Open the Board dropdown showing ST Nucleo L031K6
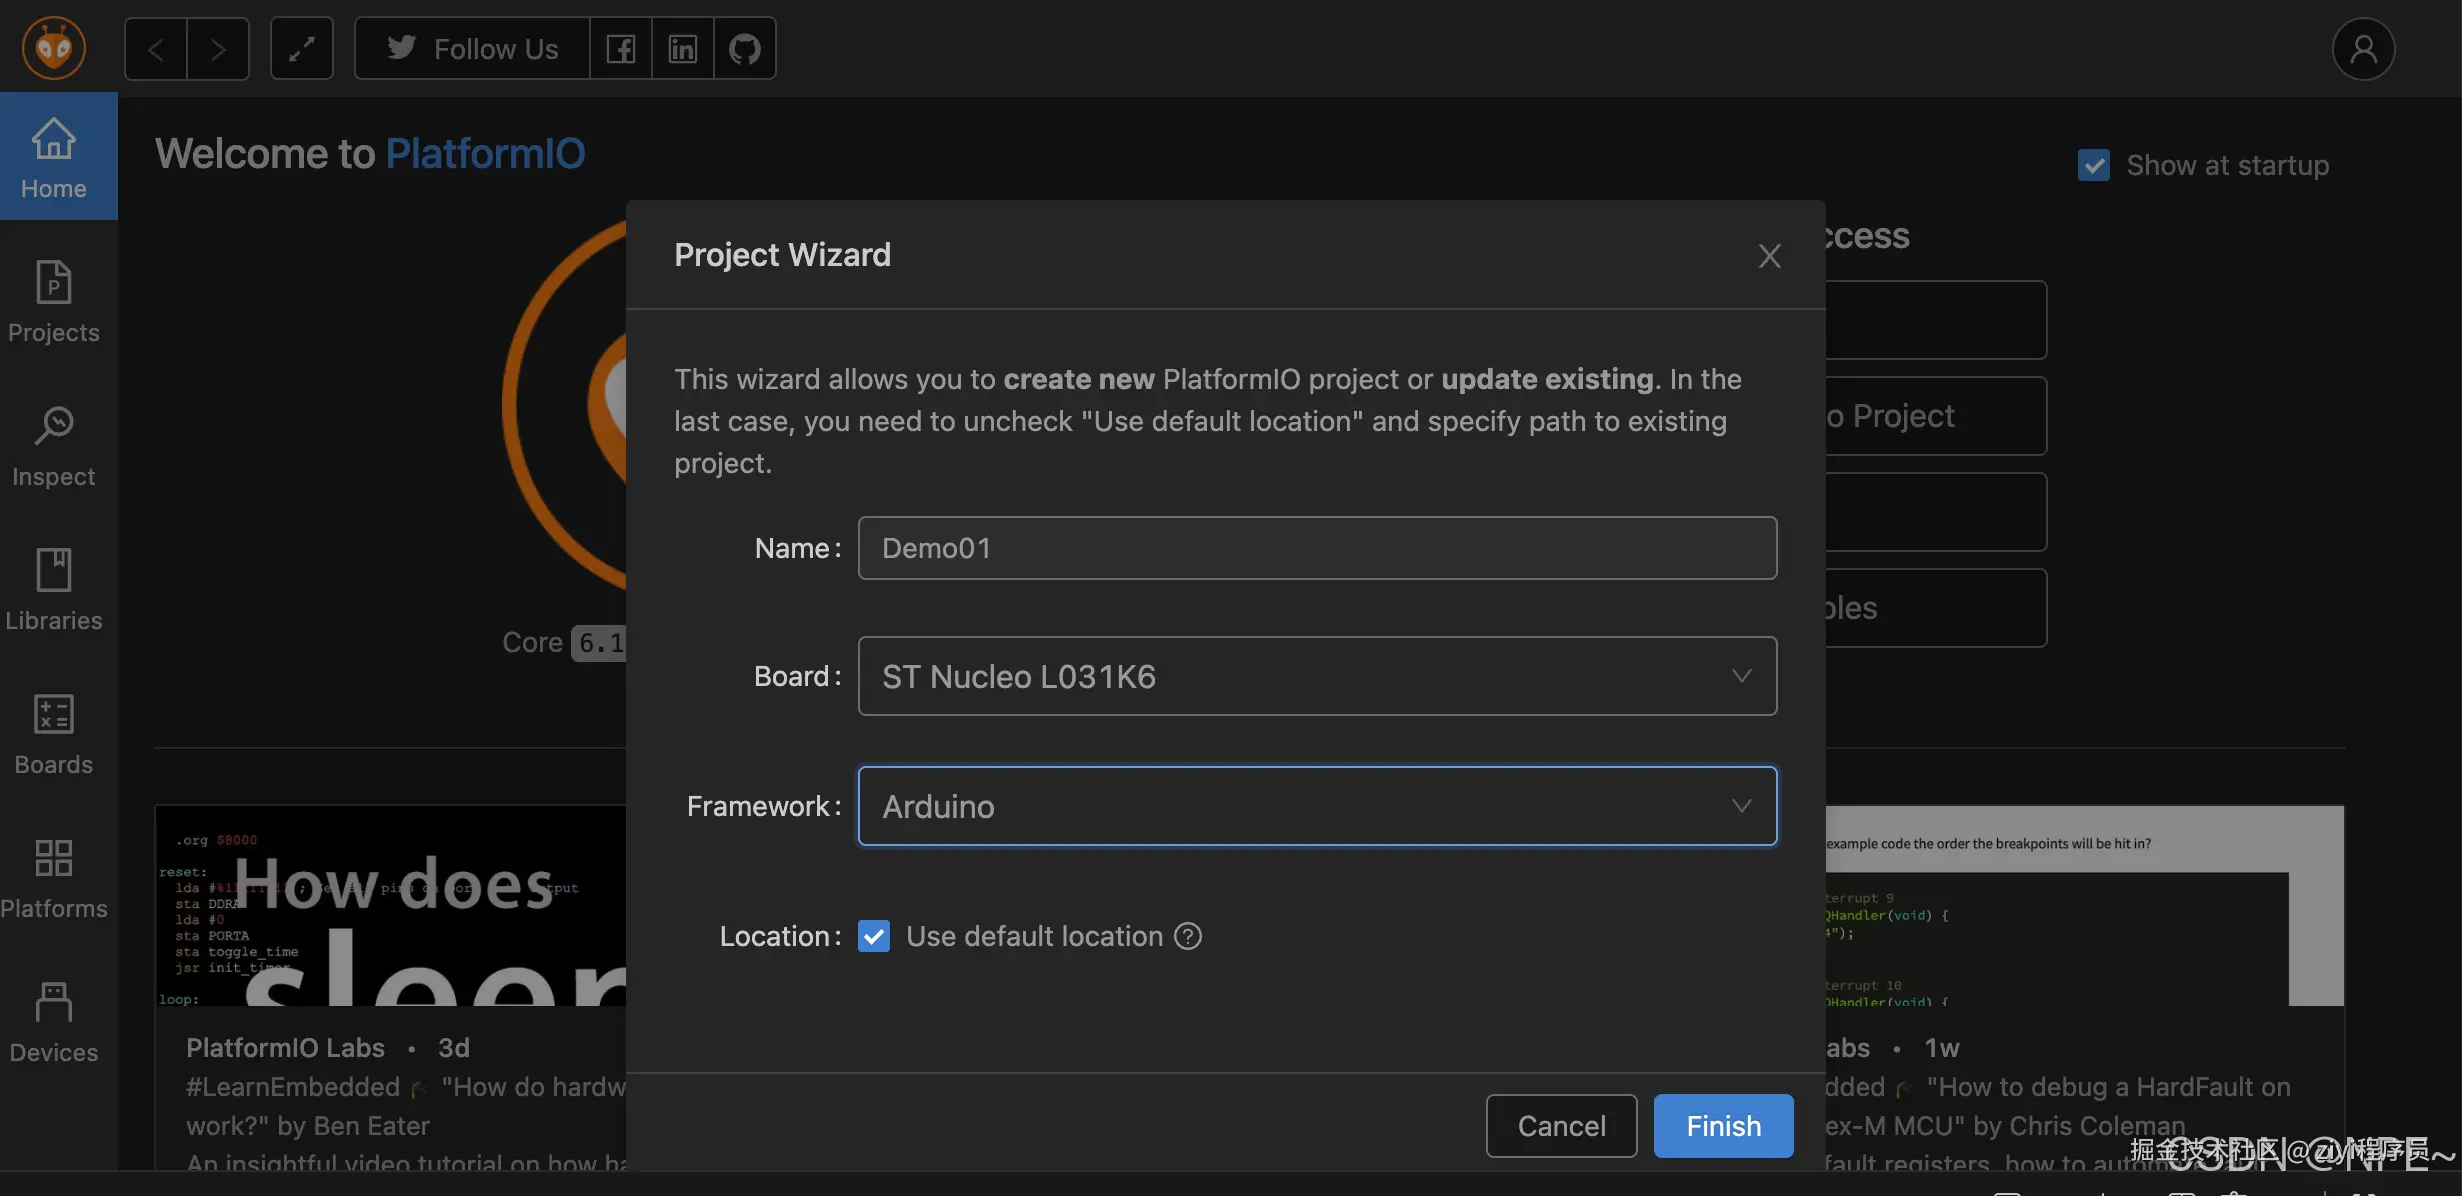The width and height of the screenshot is (2462, 1196). (x=1317, y=676)
